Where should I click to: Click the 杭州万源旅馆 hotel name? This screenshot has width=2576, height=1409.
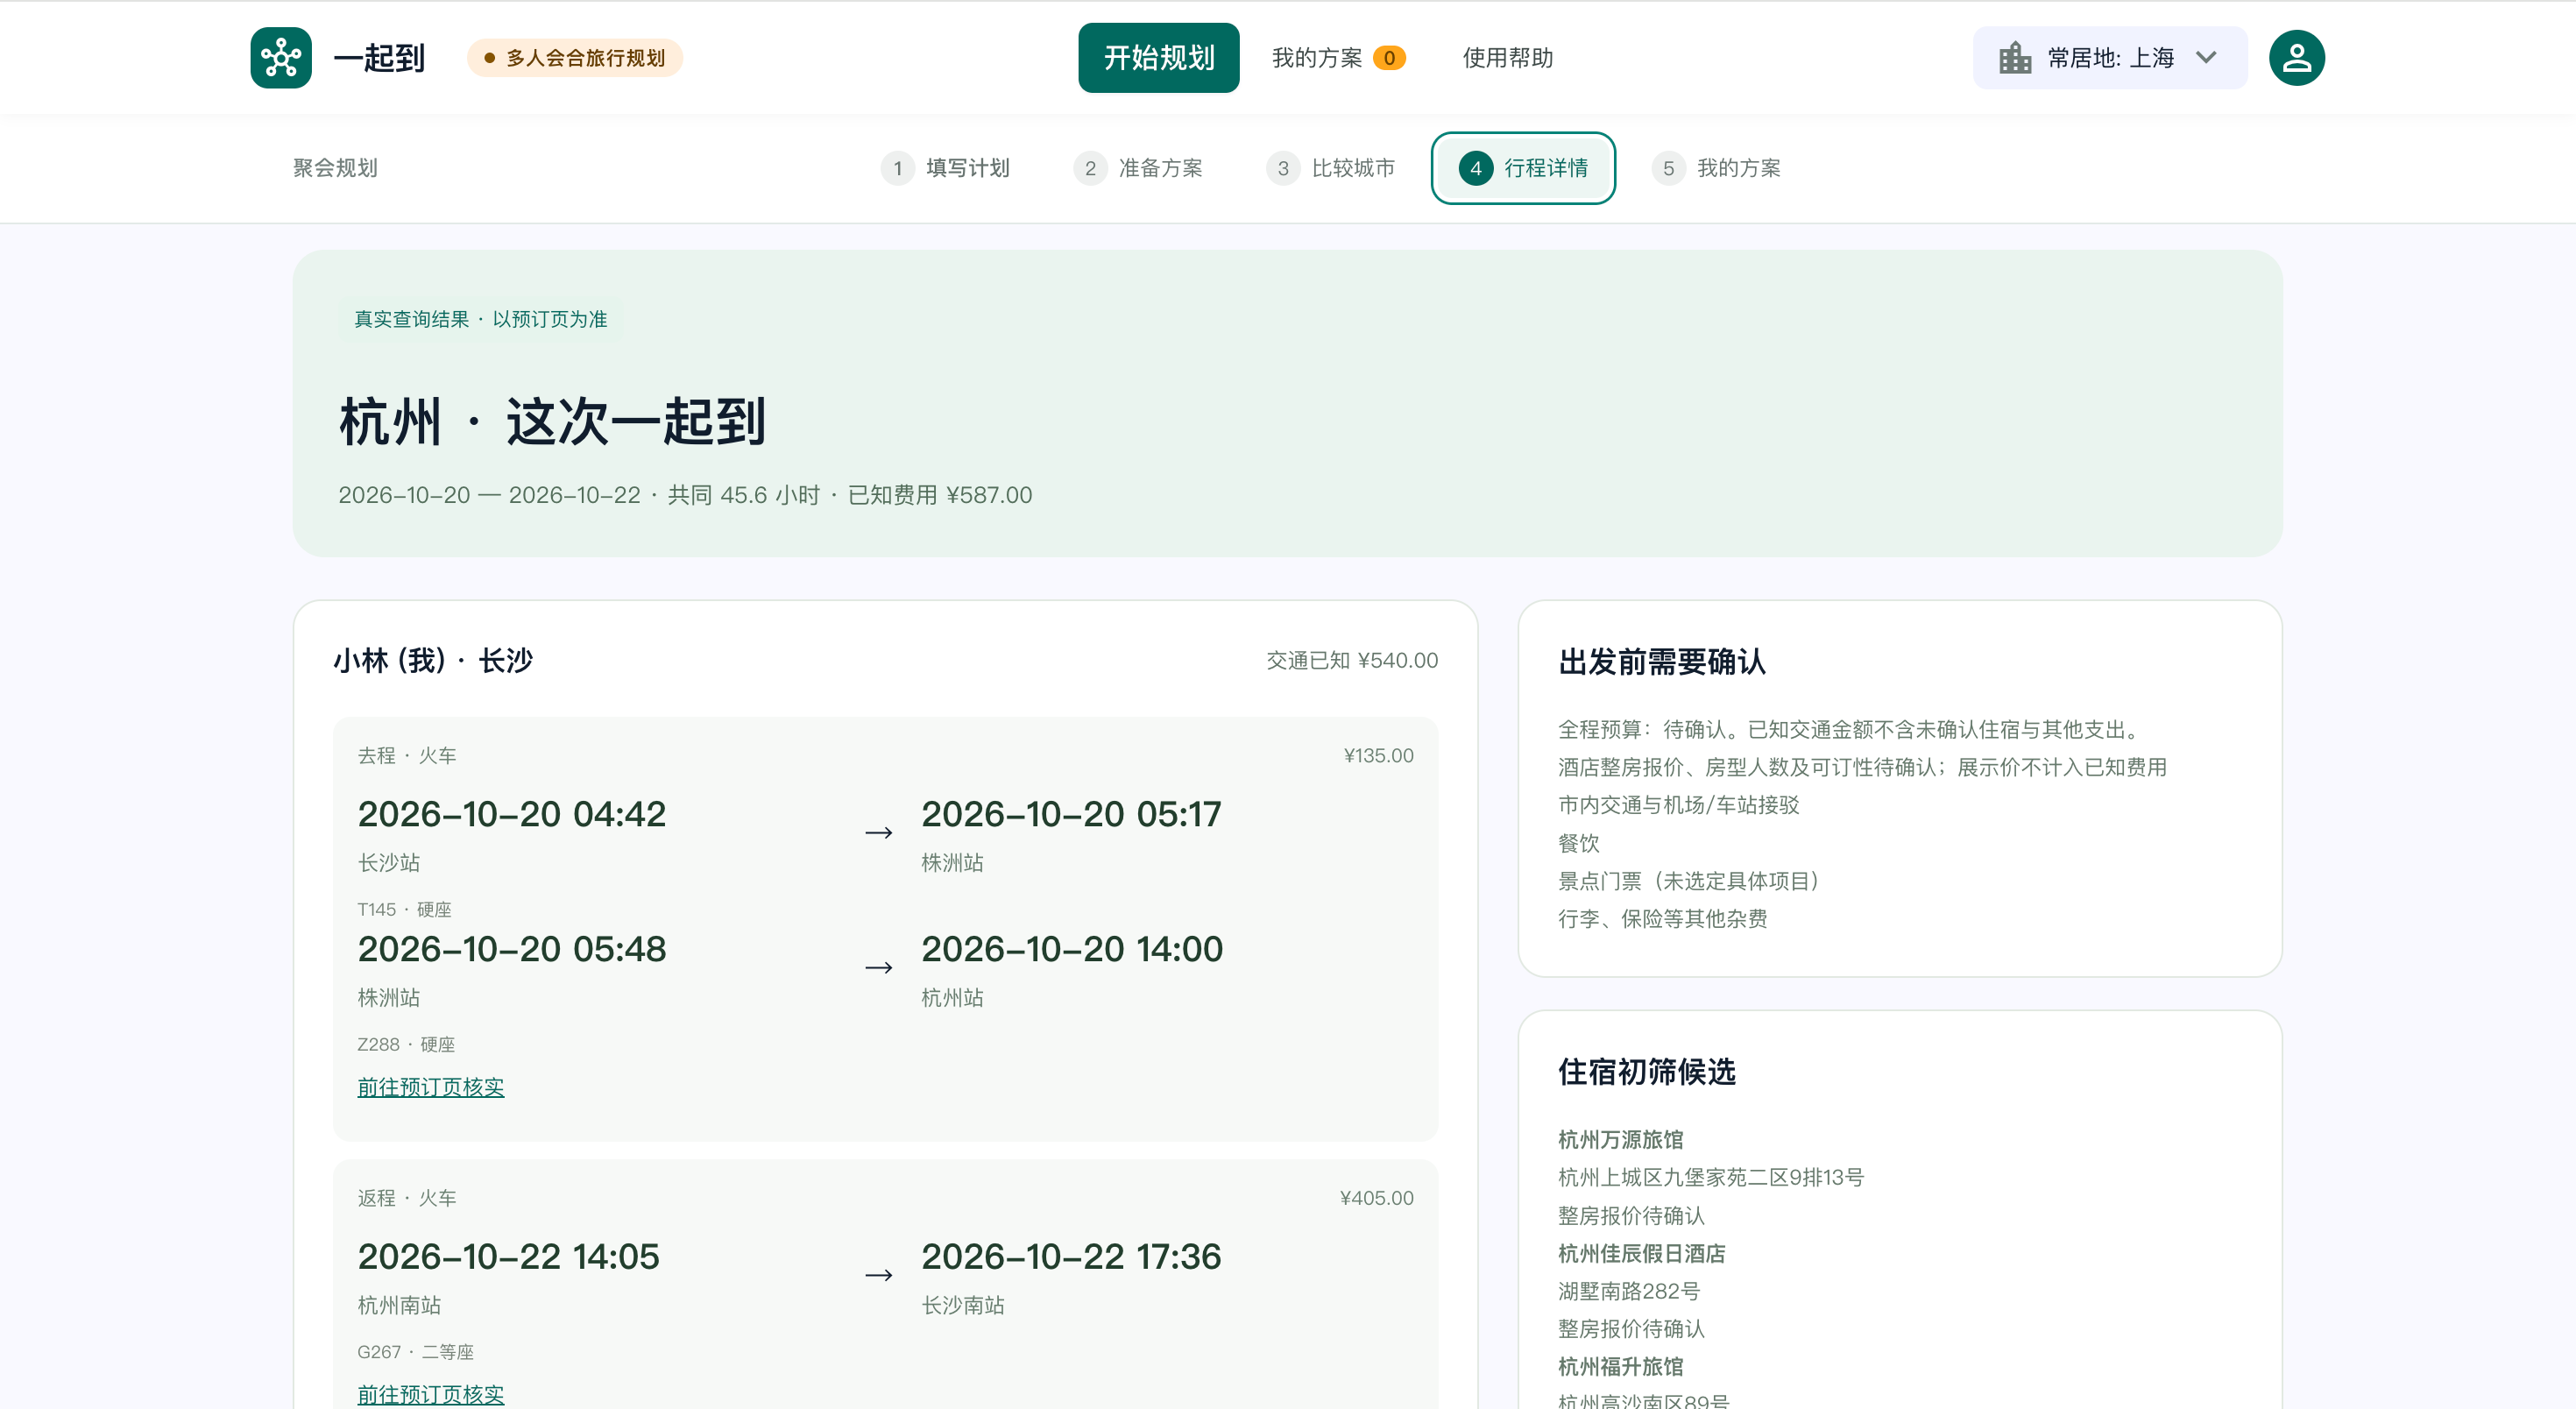tap(1621, 1139)
